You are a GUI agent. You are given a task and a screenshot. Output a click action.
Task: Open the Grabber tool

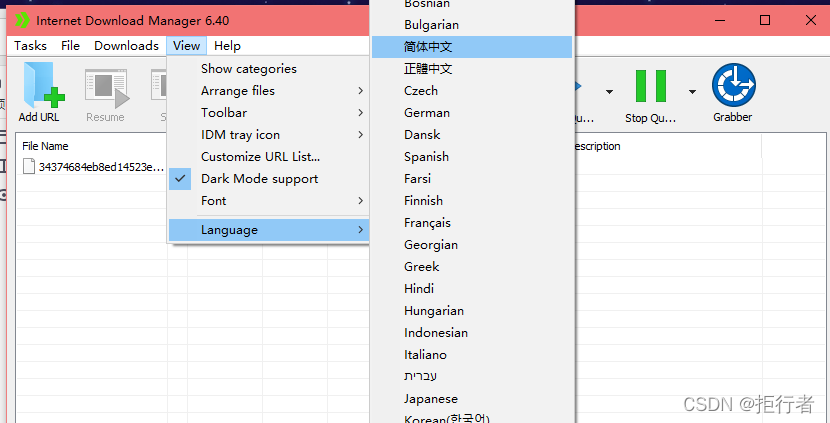point(733,93)
